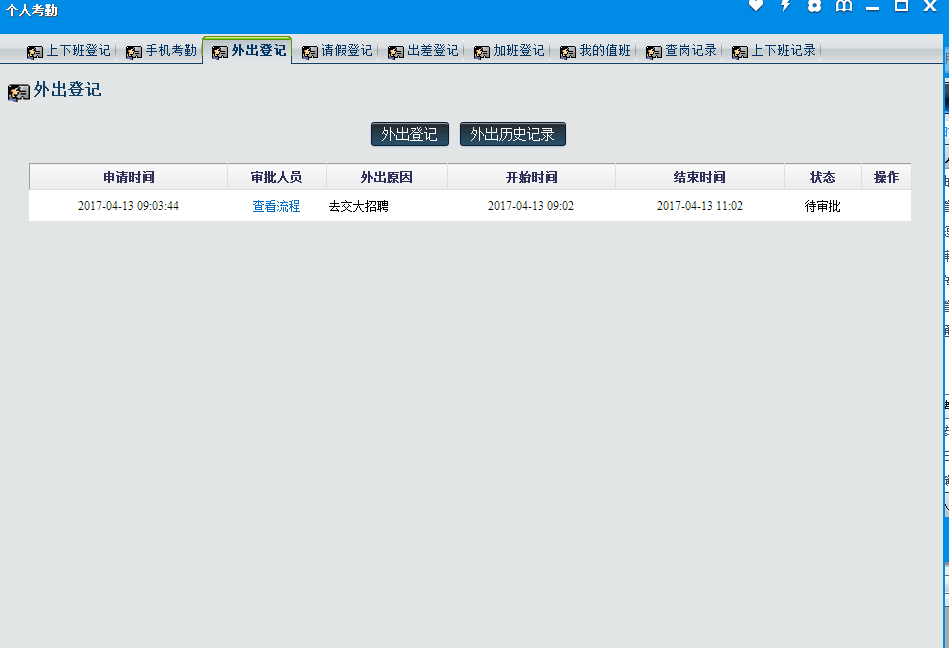Maximize the 个人考勤 window

(901, 7)
